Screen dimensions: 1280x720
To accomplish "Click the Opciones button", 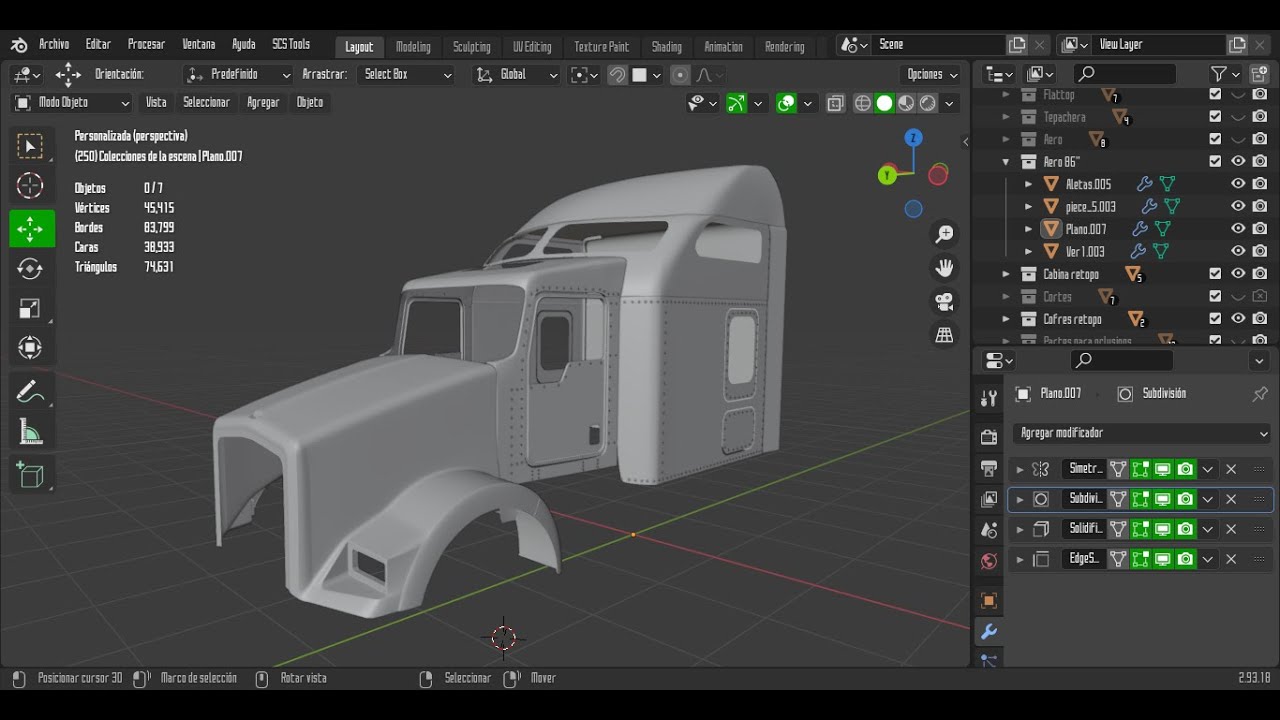I will 933,74.
